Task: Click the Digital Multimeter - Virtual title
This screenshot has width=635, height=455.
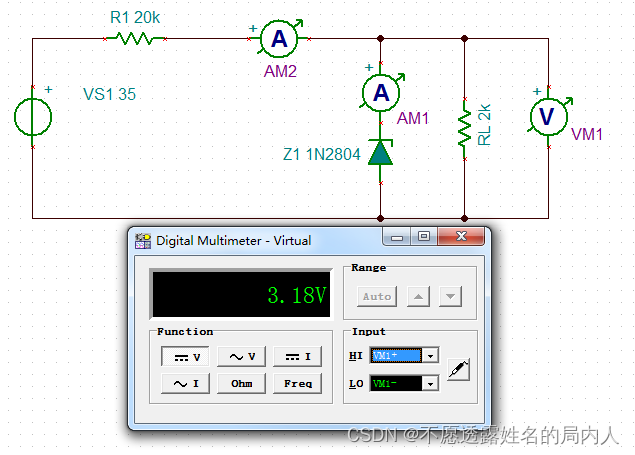Action: tap(234, 241)
